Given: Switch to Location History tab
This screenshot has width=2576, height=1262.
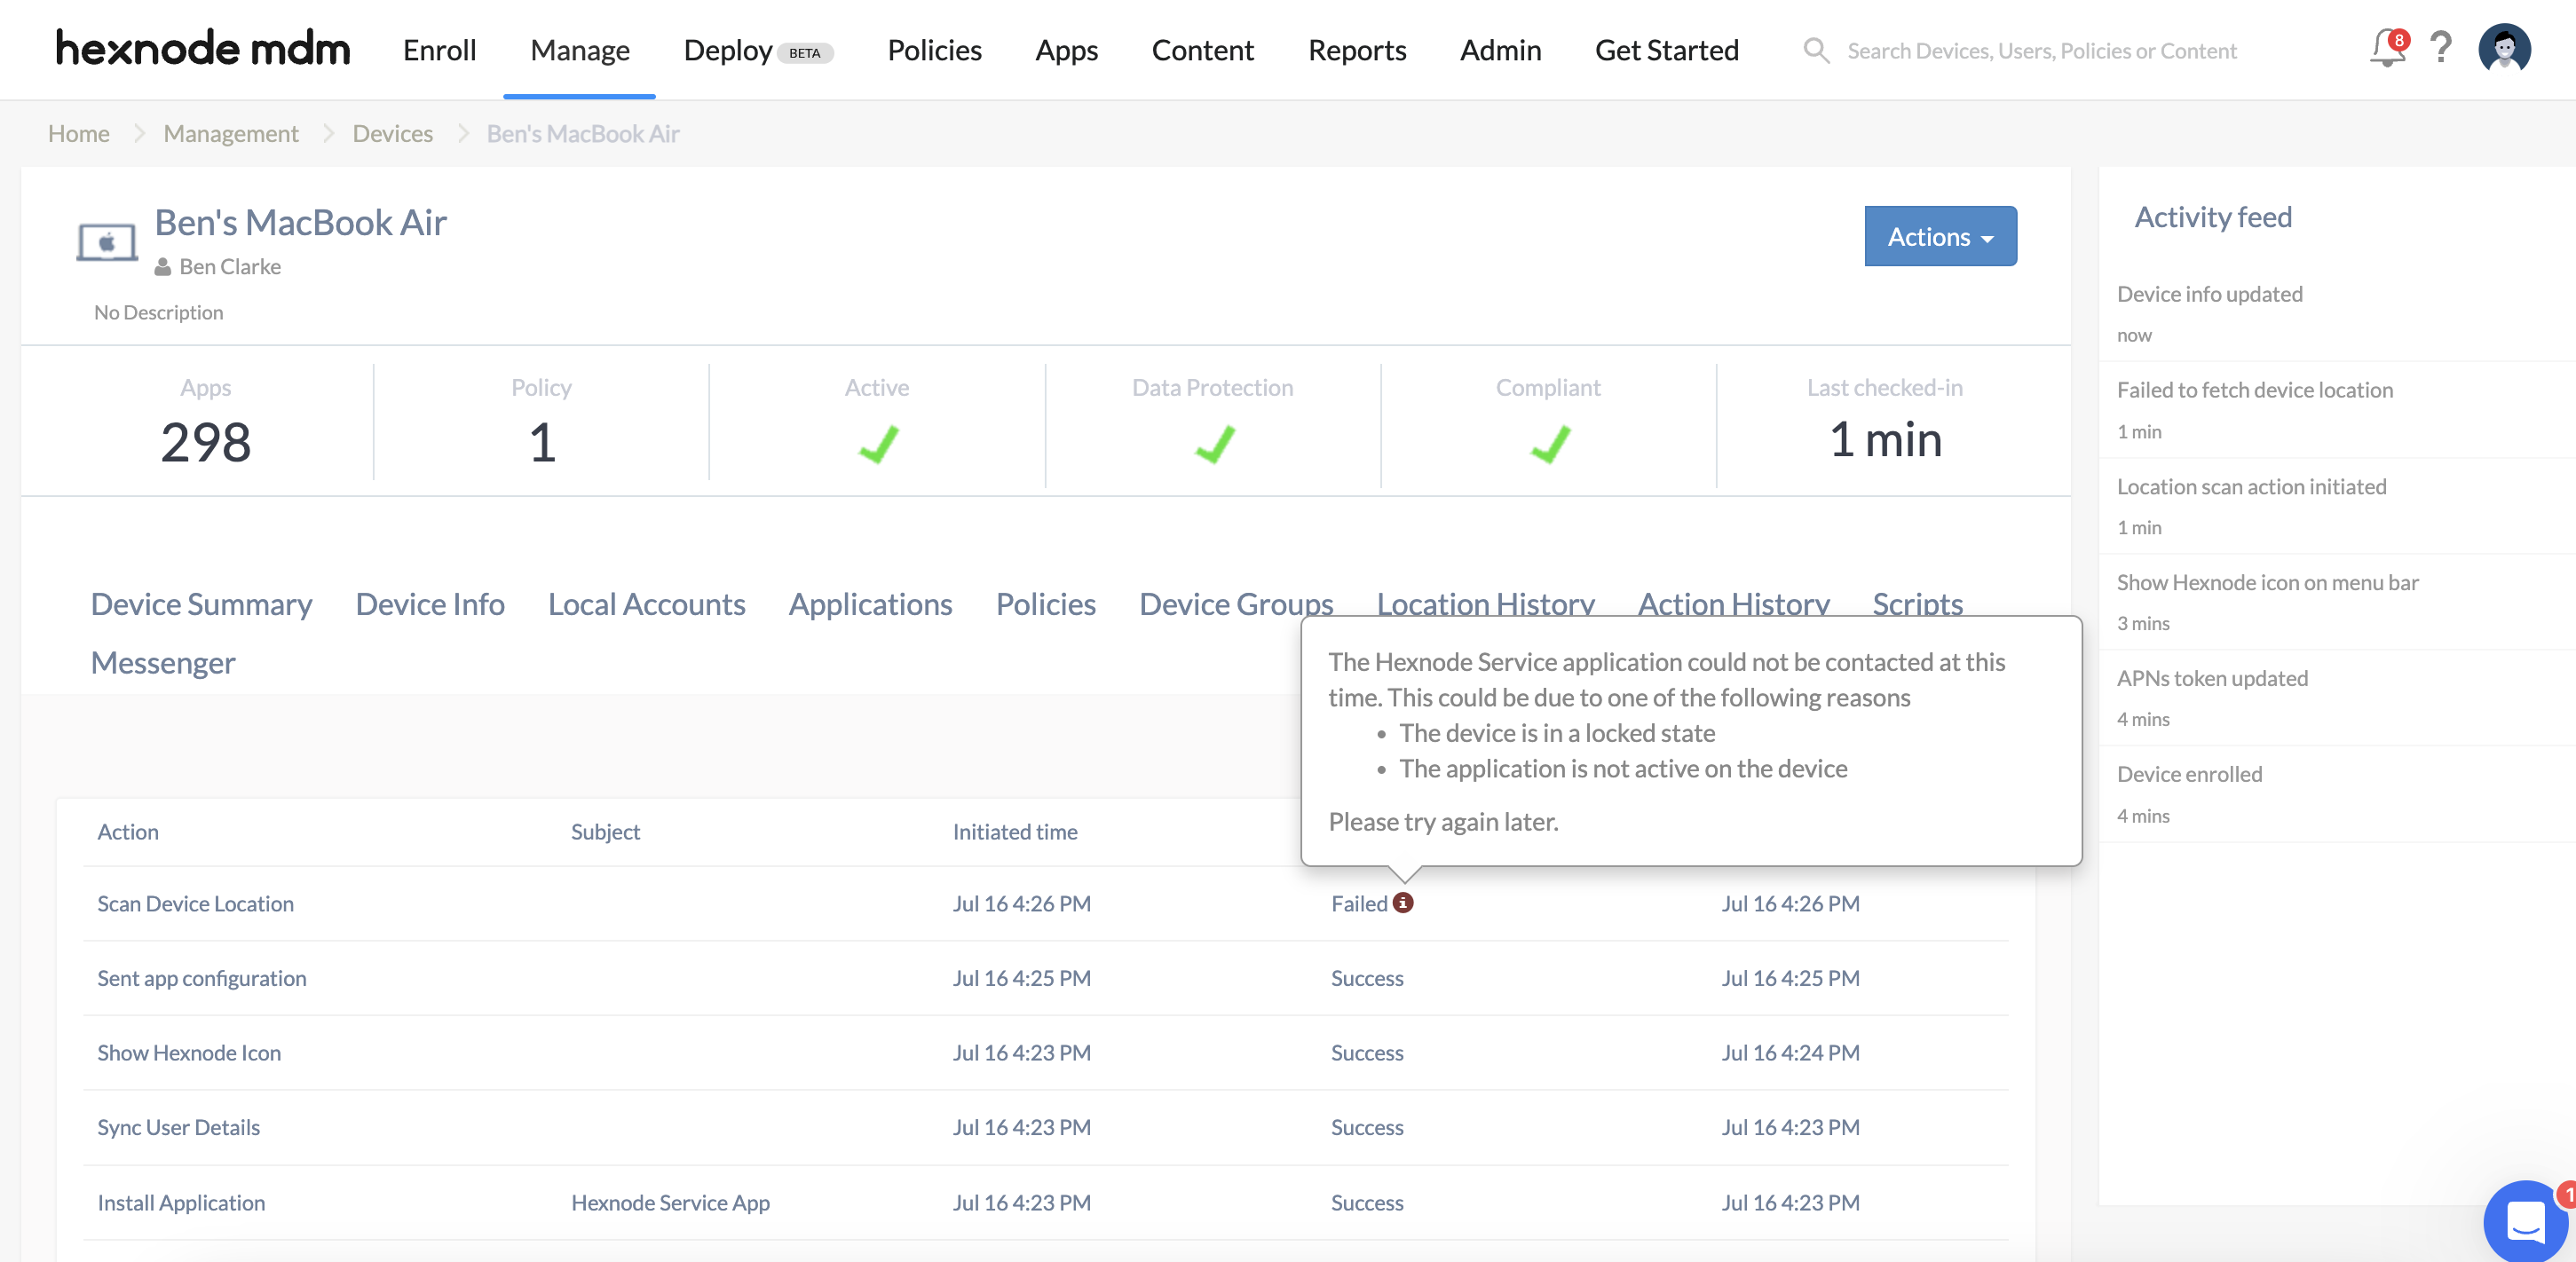Looking at the screenshot, I should click(x=1486, y=603).
